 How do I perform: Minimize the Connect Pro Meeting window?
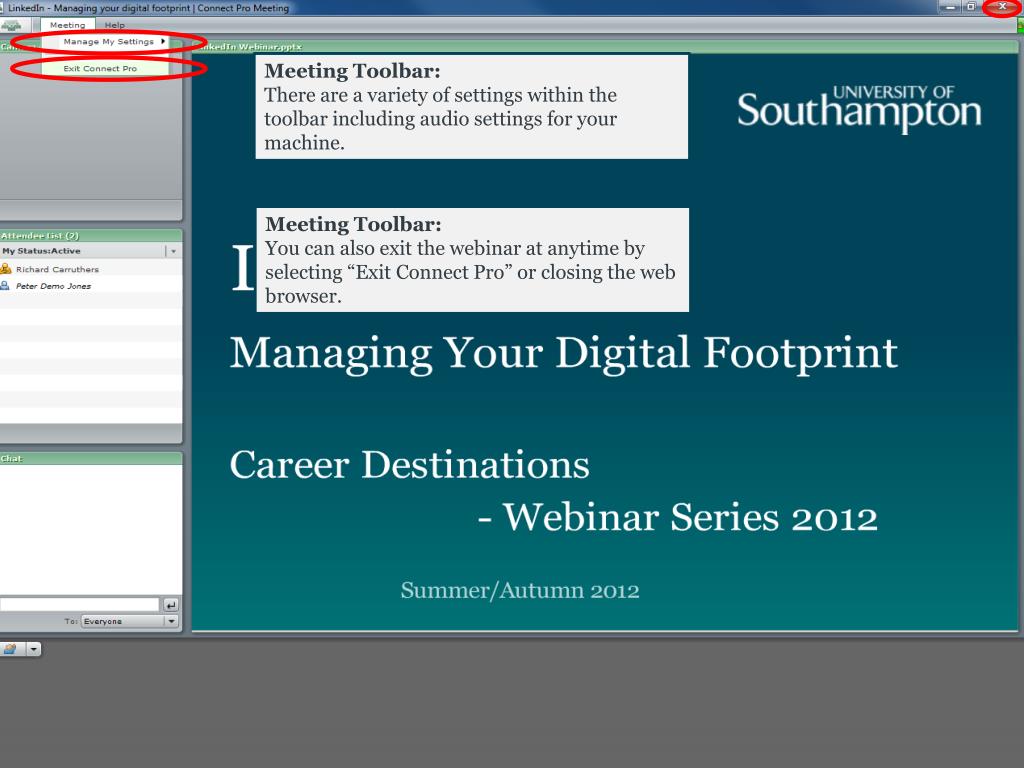click(x=950, y=7)
